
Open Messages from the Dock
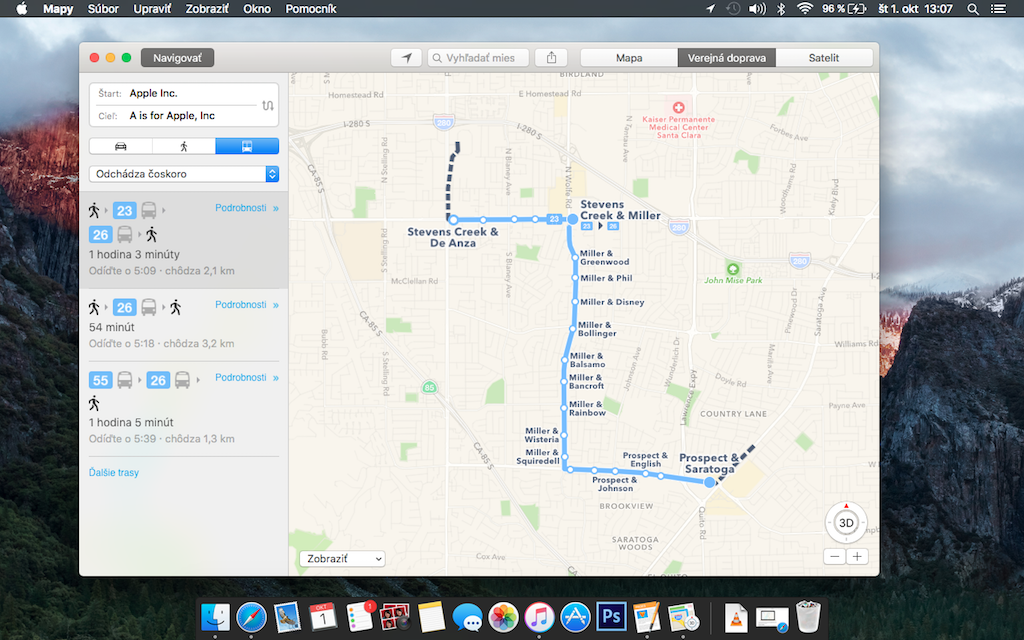click(x=467, y=616)
